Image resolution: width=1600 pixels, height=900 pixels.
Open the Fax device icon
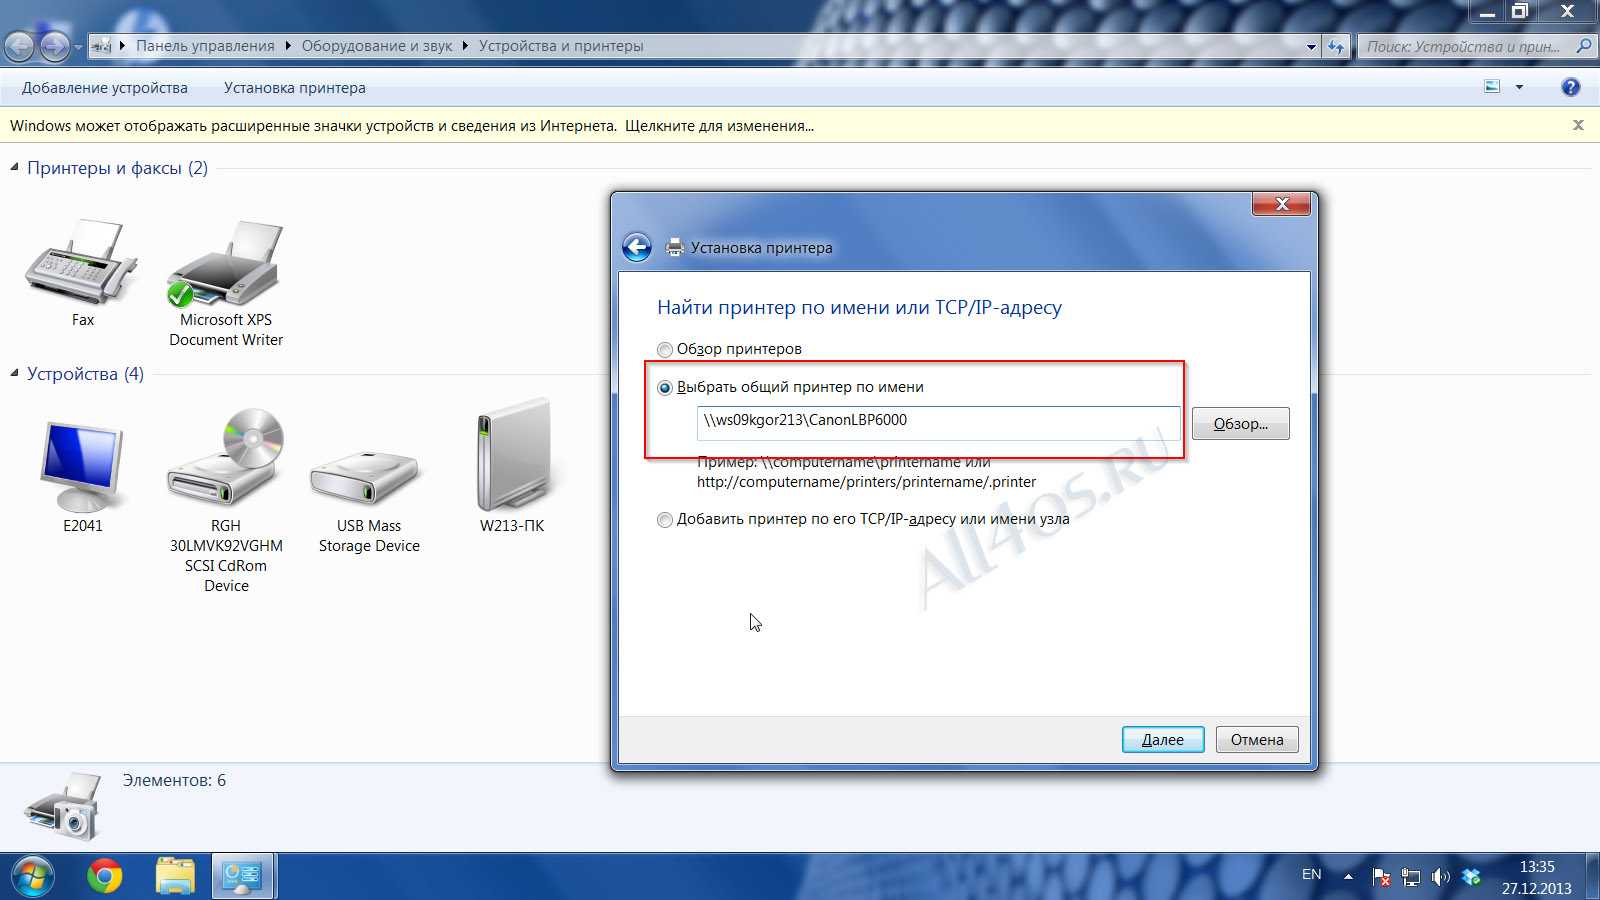pos(81,262)
